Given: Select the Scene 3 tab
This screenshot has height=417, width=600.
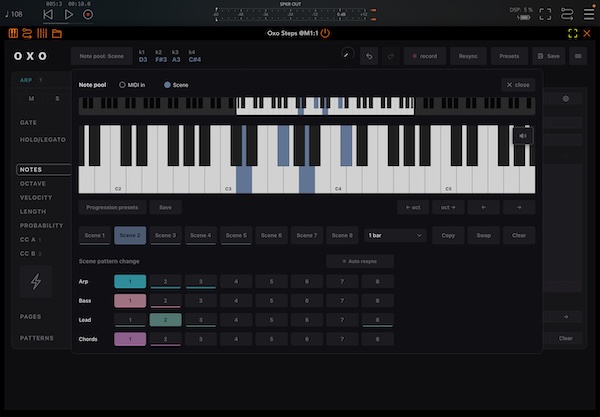Looking at the screenshot, I should point(165,235).
